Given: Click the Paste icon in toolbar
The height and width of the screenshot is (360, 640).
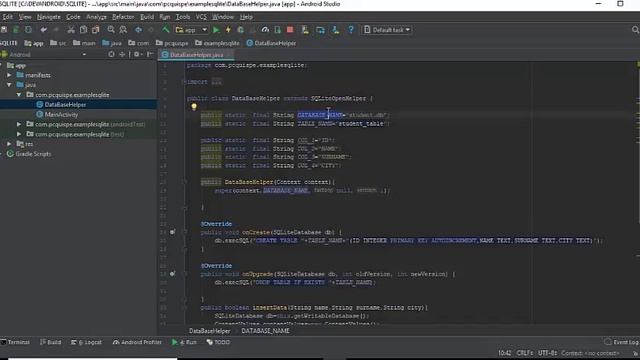Looking at the screenshot, I should 96,30.
